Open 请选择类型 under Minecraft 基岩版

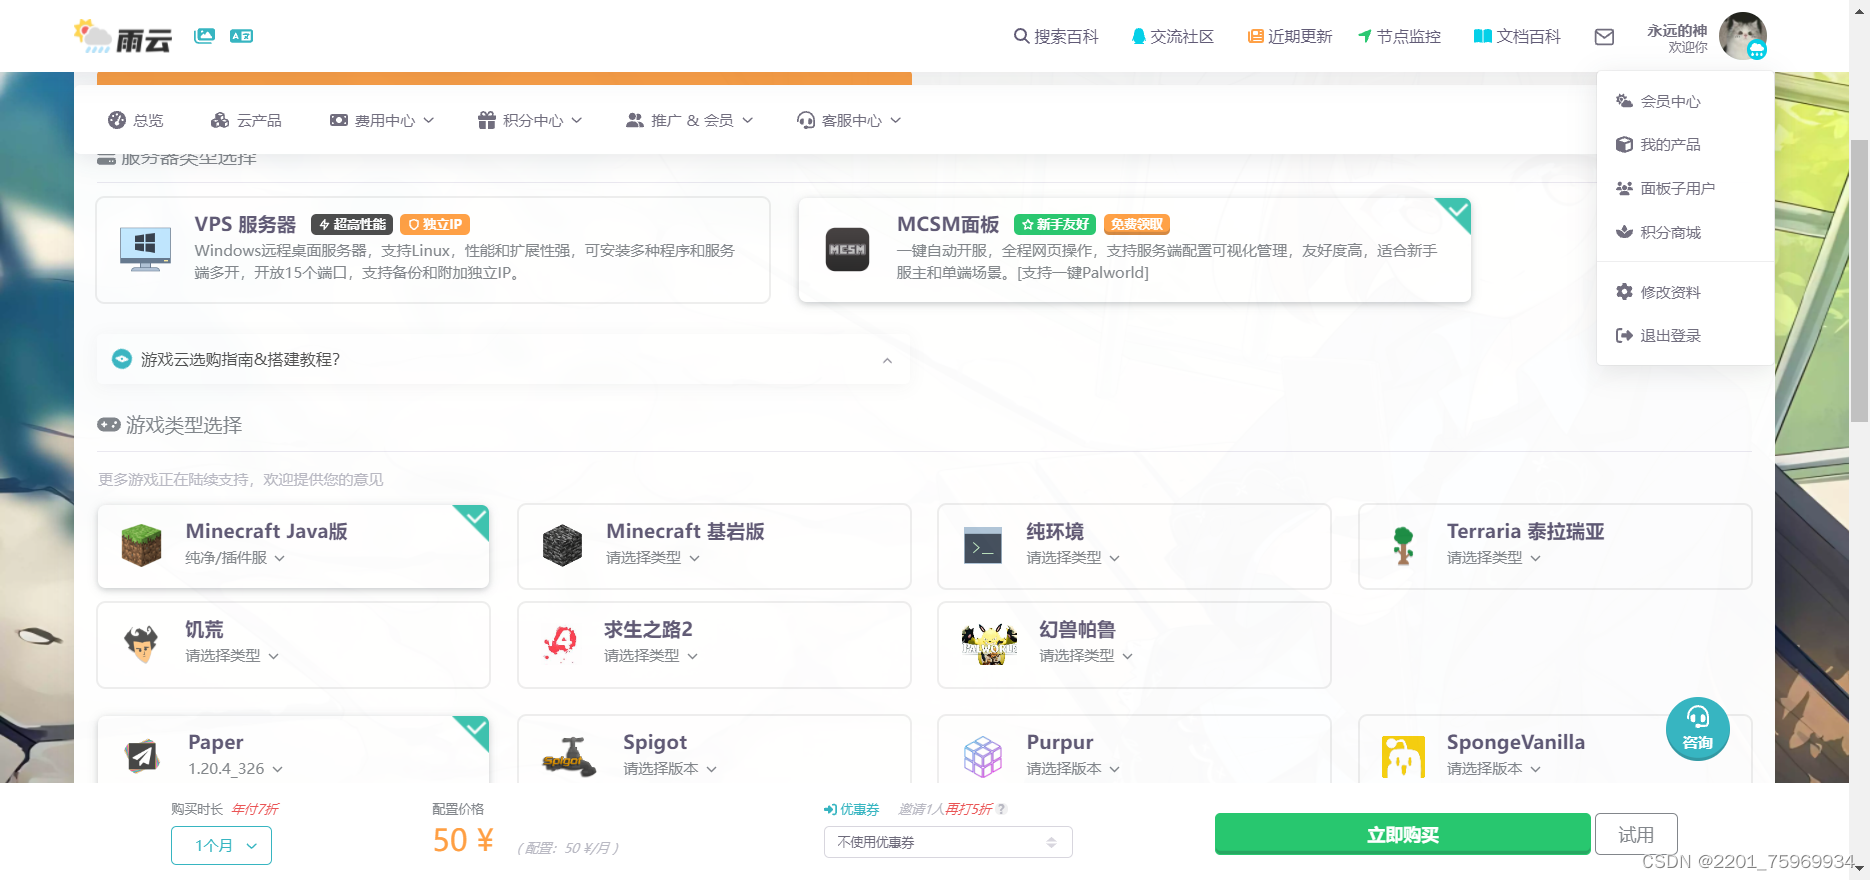[x=653, y=558]
